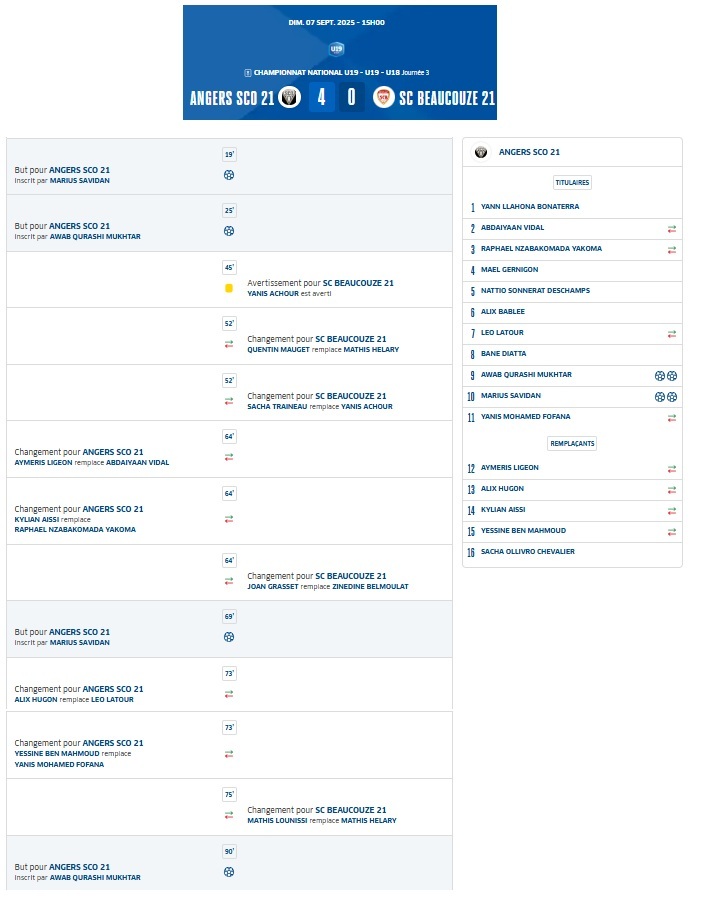Click the 69' minute marker

pyautogui.click(x=229, y=616)
